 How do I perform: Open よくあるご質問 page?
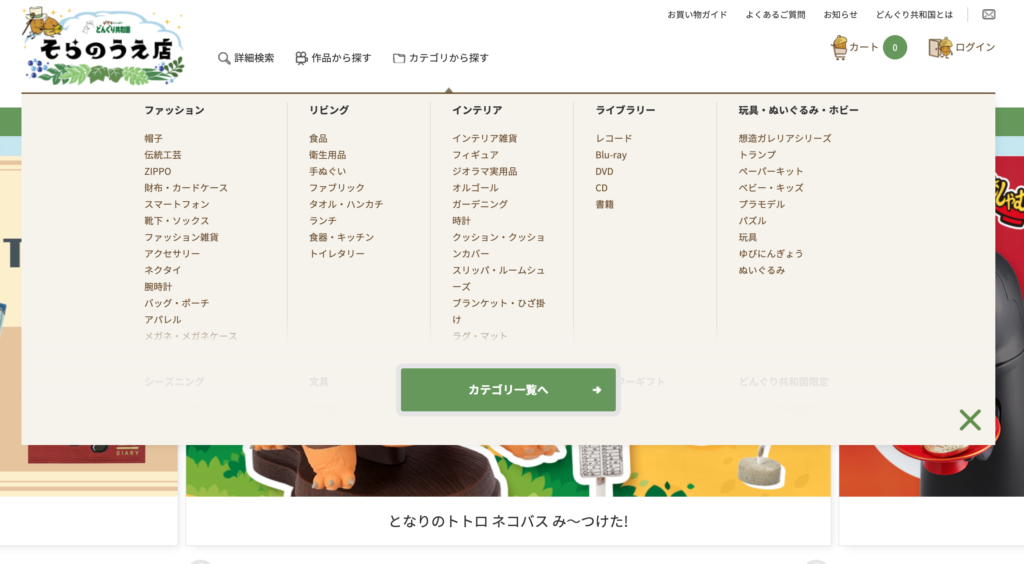click(775, 15)
